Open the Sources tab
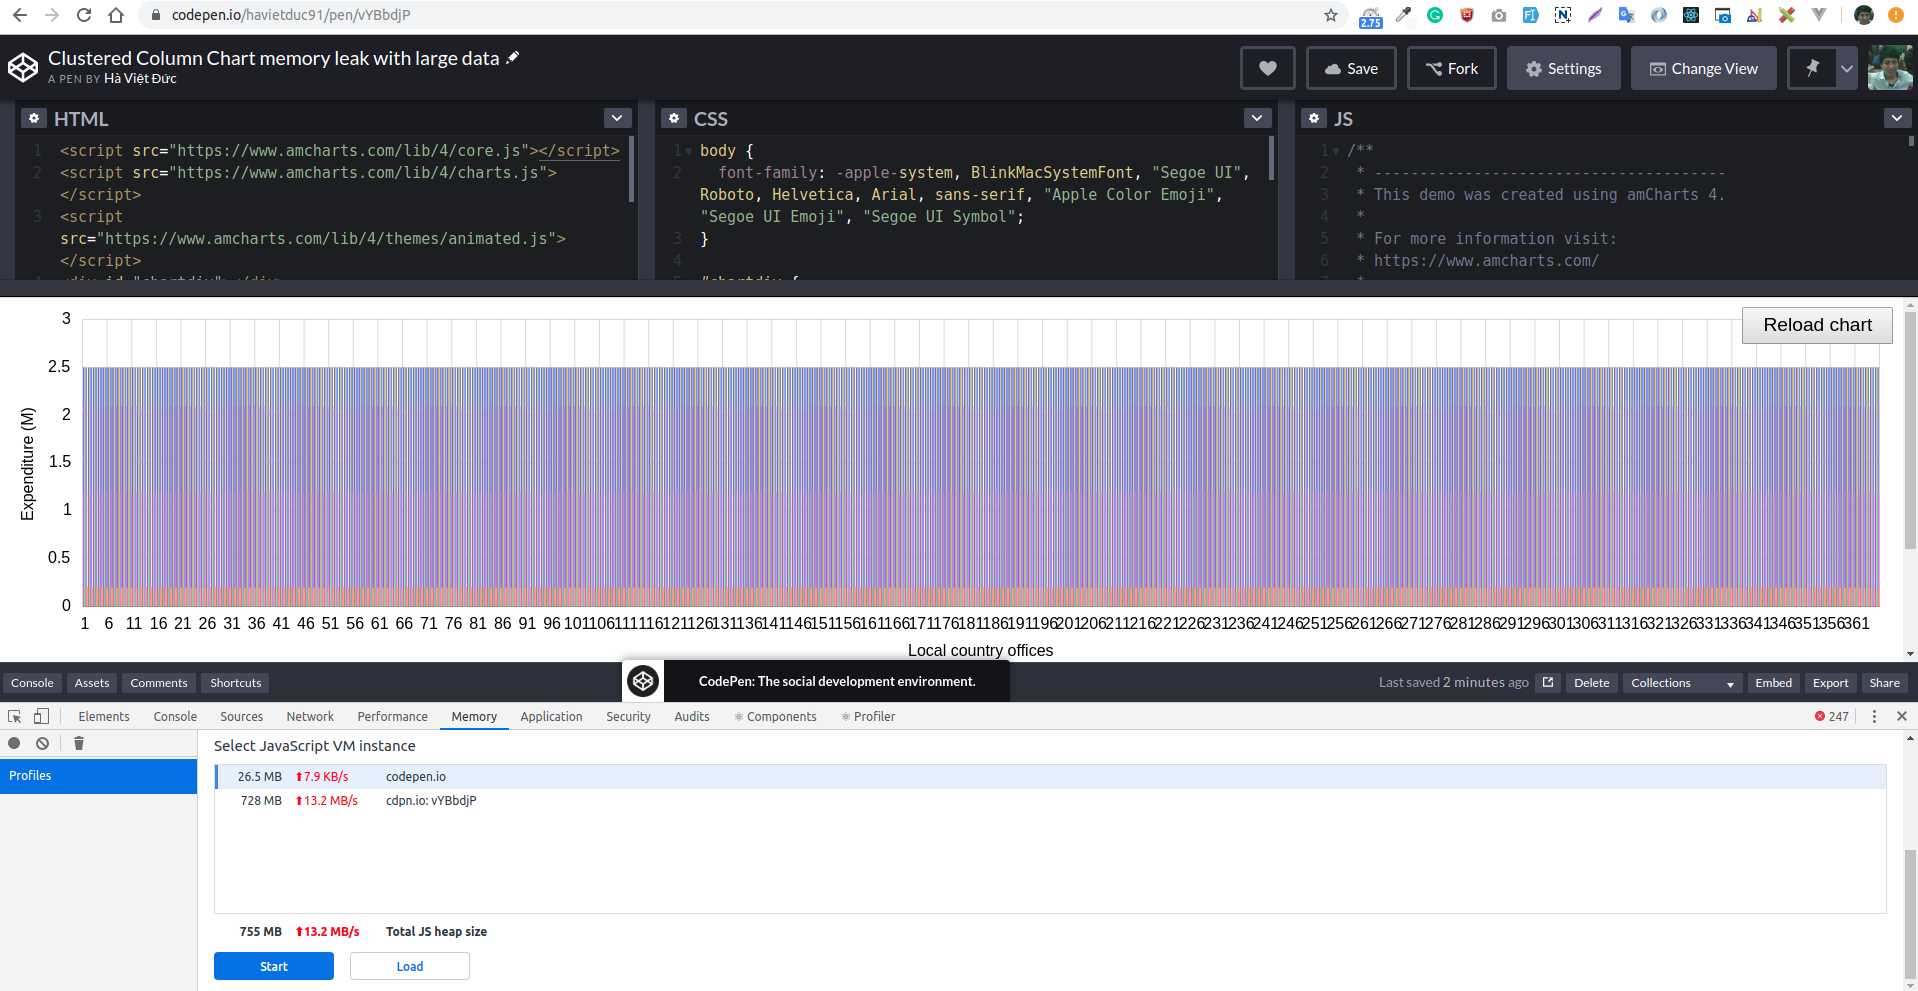The height and width of the screenshot is (991, 1918). [241, 716]
